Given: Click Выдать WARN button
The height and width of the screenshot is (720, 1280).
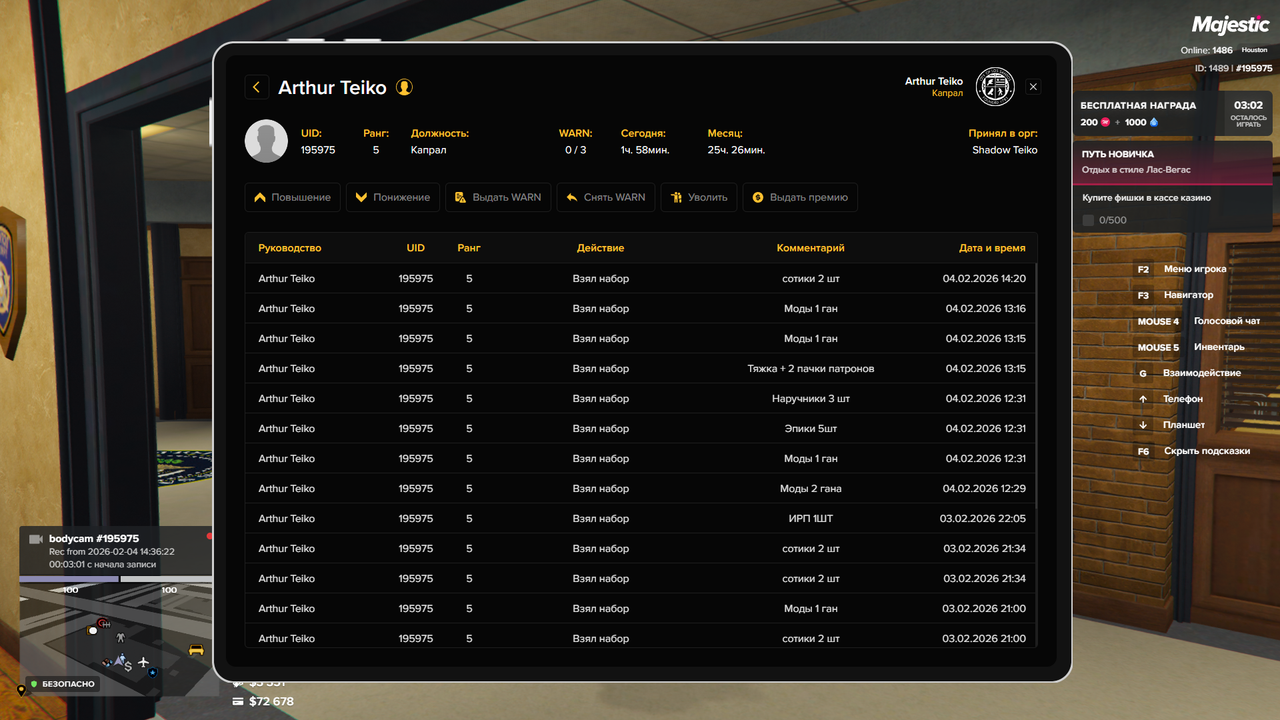Looking at the screenshot, I should [498, 197].
